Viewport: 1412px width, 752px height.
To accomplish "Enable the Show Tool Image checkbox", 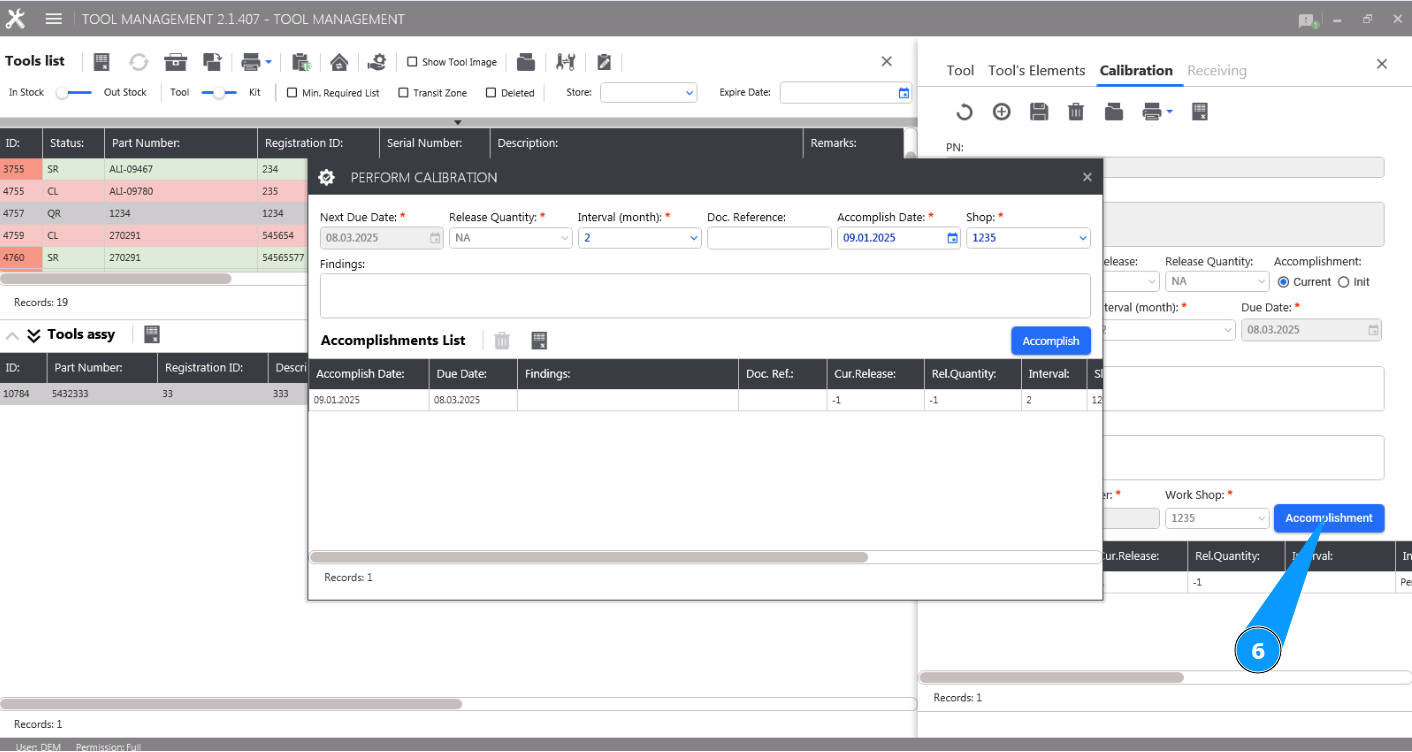I will [412, 62].
